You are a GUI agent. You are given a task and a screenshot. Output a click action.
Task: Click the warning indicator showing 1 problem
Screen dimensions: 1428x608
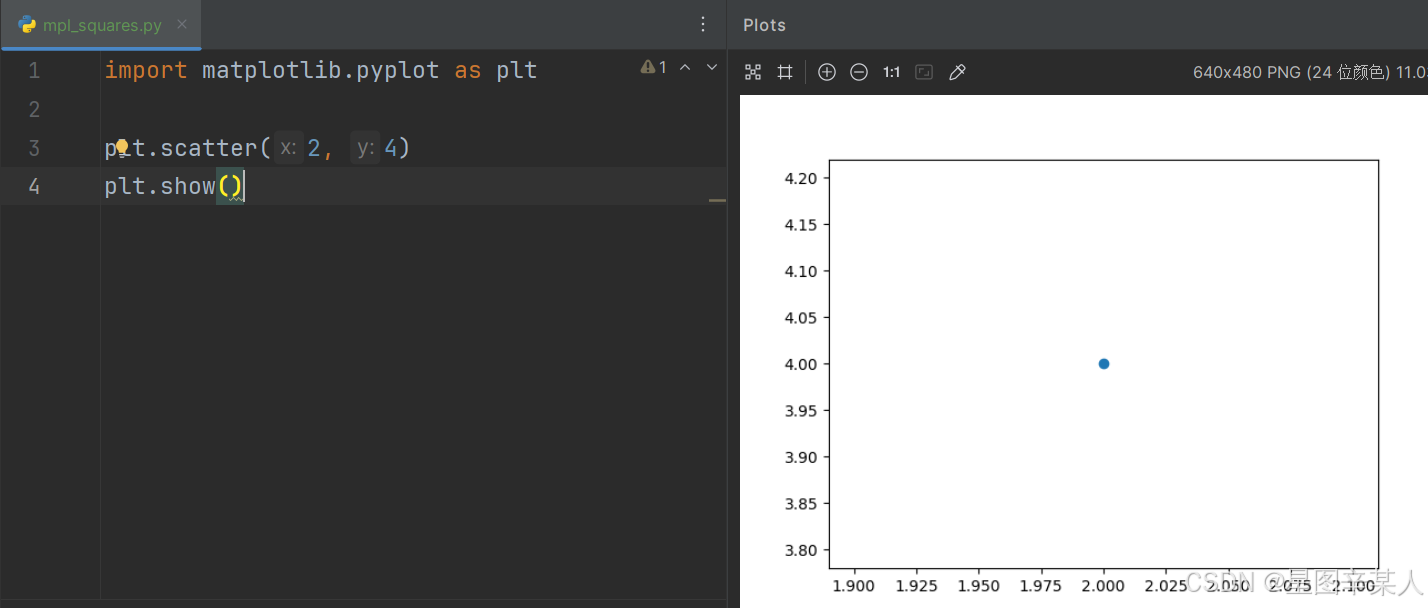(x=653, y=67)
